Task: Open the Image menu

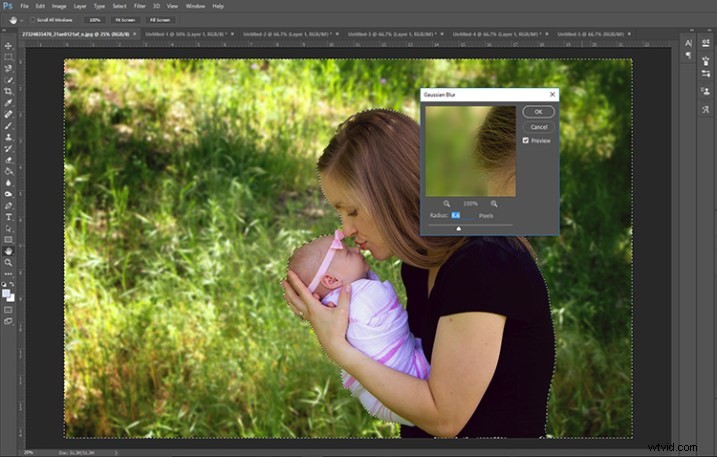Action: pos(59,6)
